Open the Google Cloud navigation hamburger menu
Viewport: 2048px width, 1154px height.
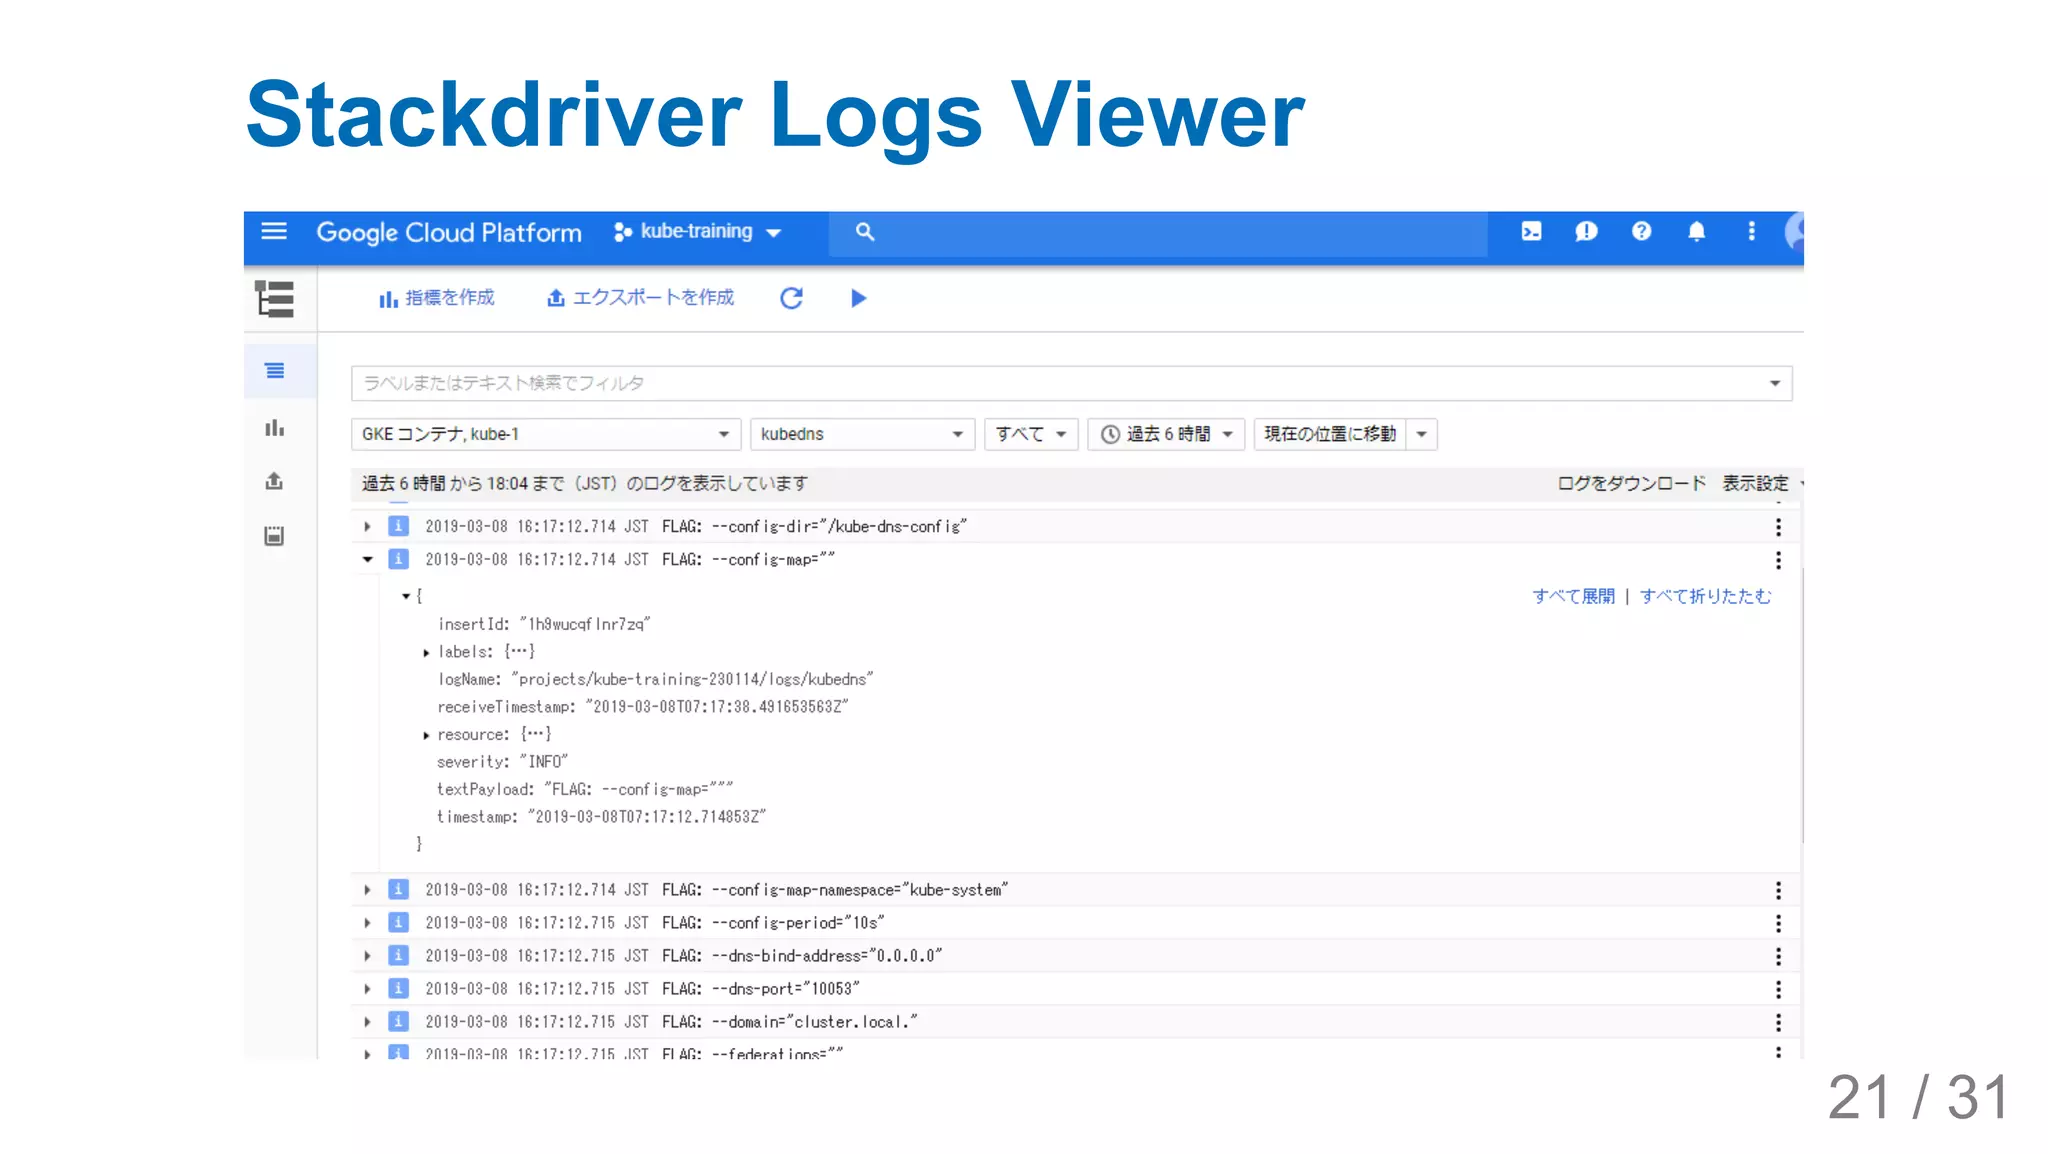(x=273, y=232)
